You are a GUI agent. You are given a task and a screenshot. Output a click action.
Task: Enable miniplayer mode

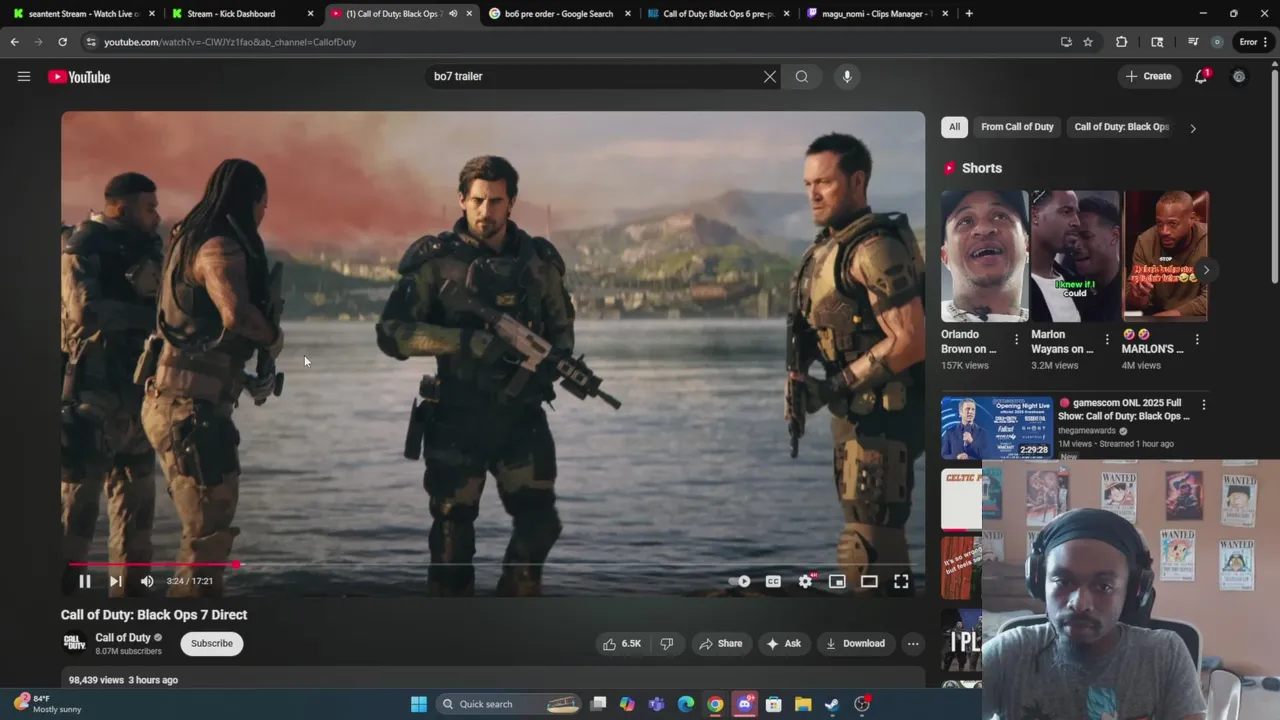click(837, 581)
